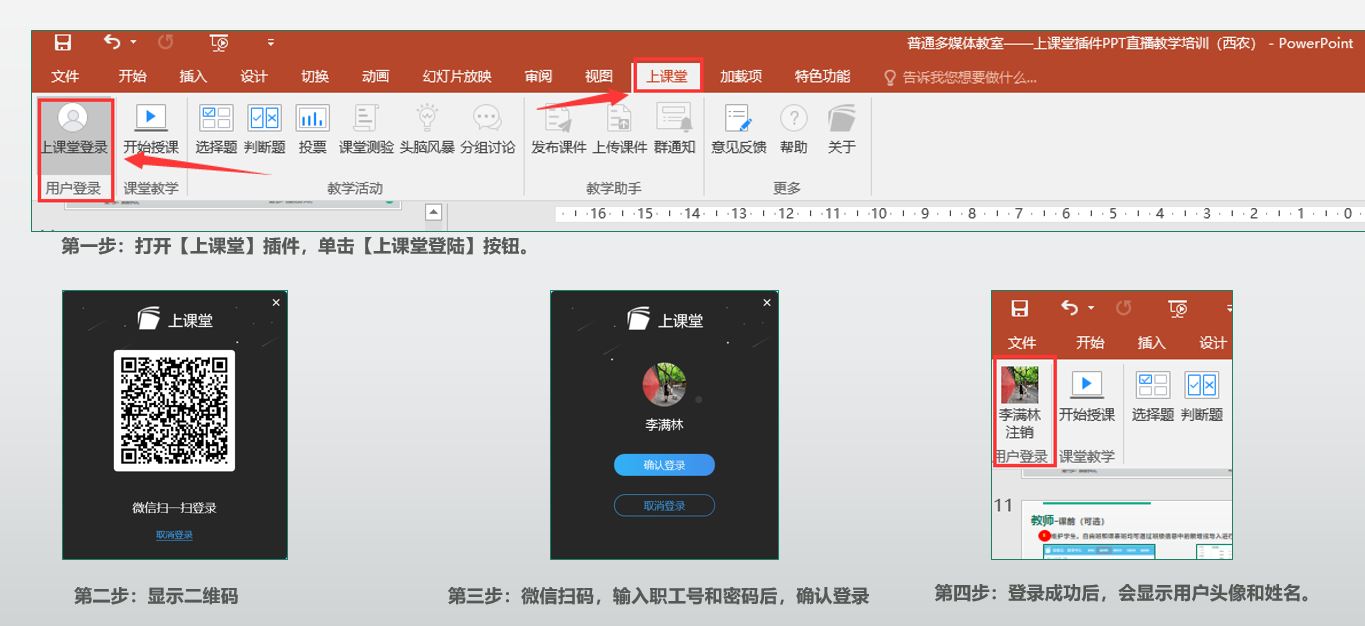This screenshot has width=1365, height=626.
Task: Send a 群通知 group notification
Action: (674, 130)
